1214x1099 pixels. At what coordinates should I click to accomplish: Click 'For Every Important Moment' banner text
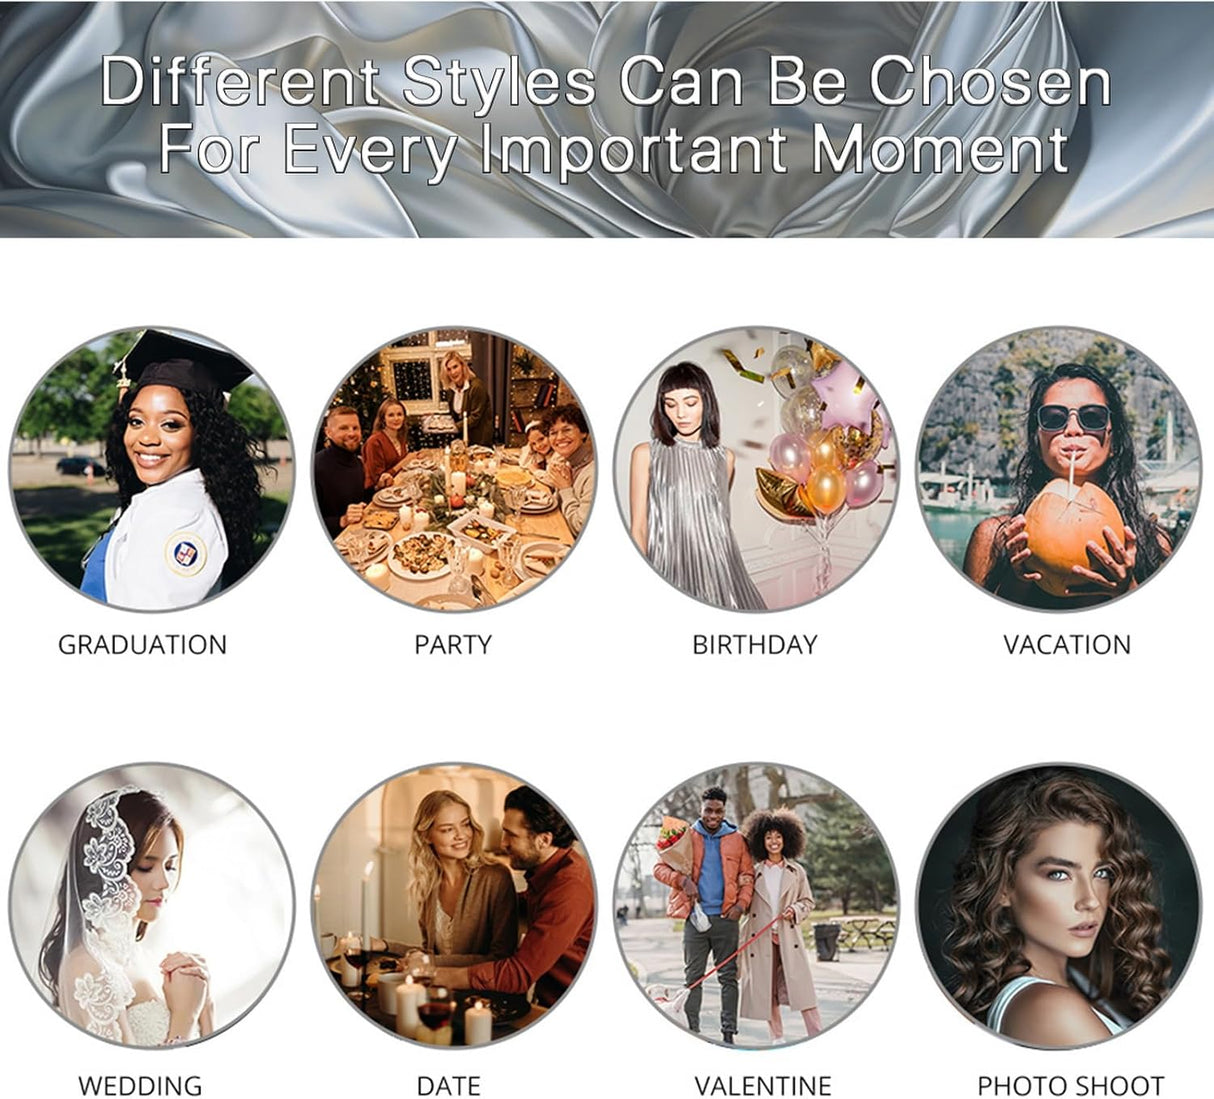coord(613,149)
